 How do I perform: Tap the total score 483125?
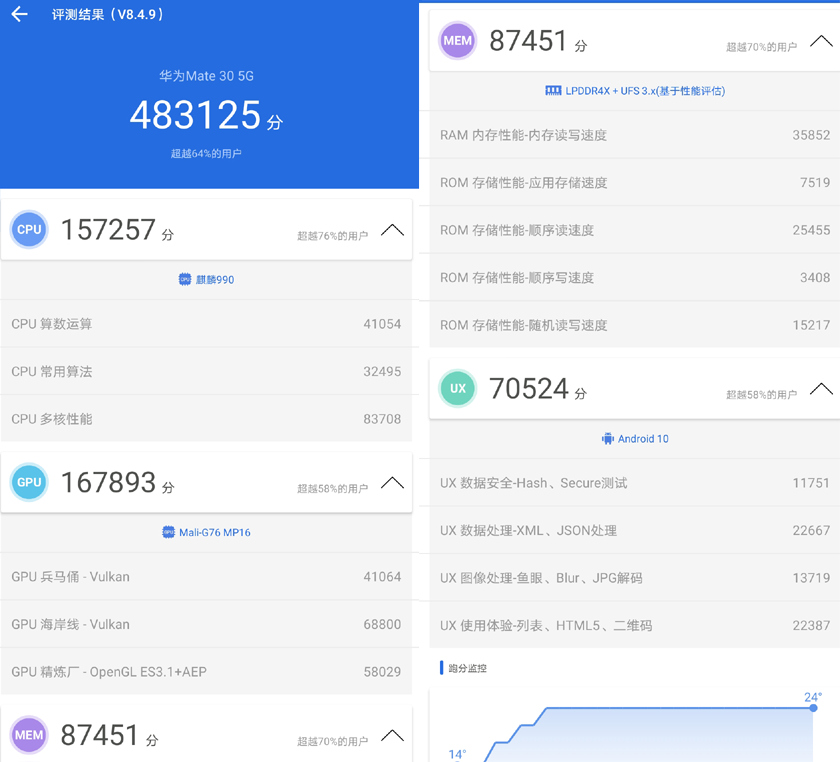coord(195,115)
